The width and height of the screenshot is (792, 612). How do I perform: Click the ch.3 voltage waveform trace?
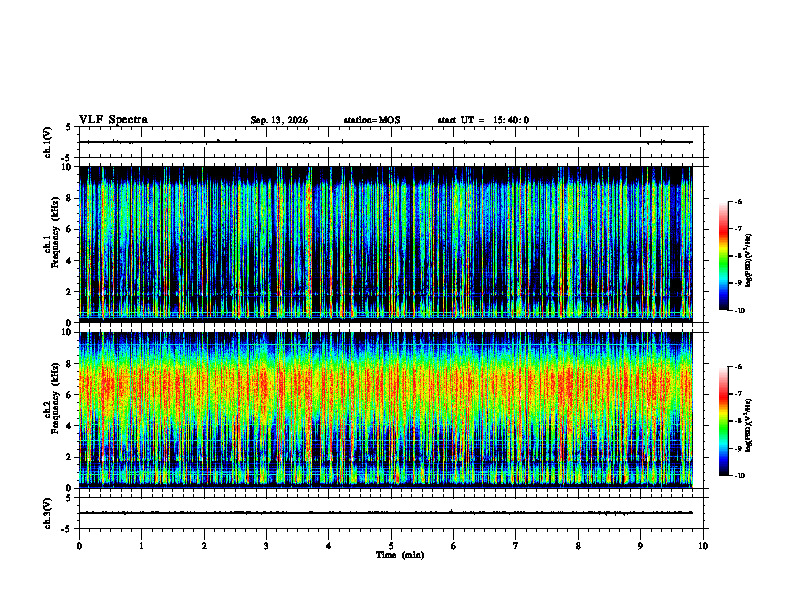click(386, 513)
